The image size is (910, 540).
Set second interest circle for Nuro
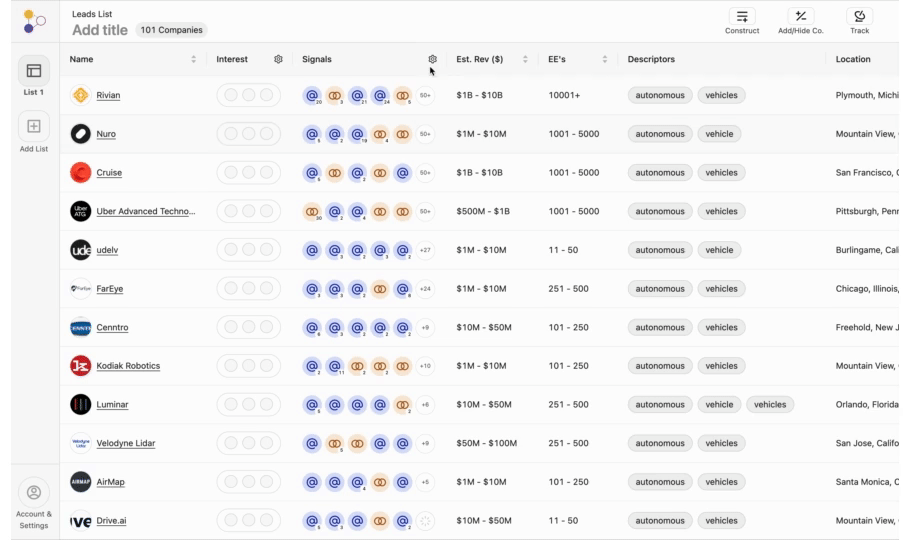[x=248, y=134]
